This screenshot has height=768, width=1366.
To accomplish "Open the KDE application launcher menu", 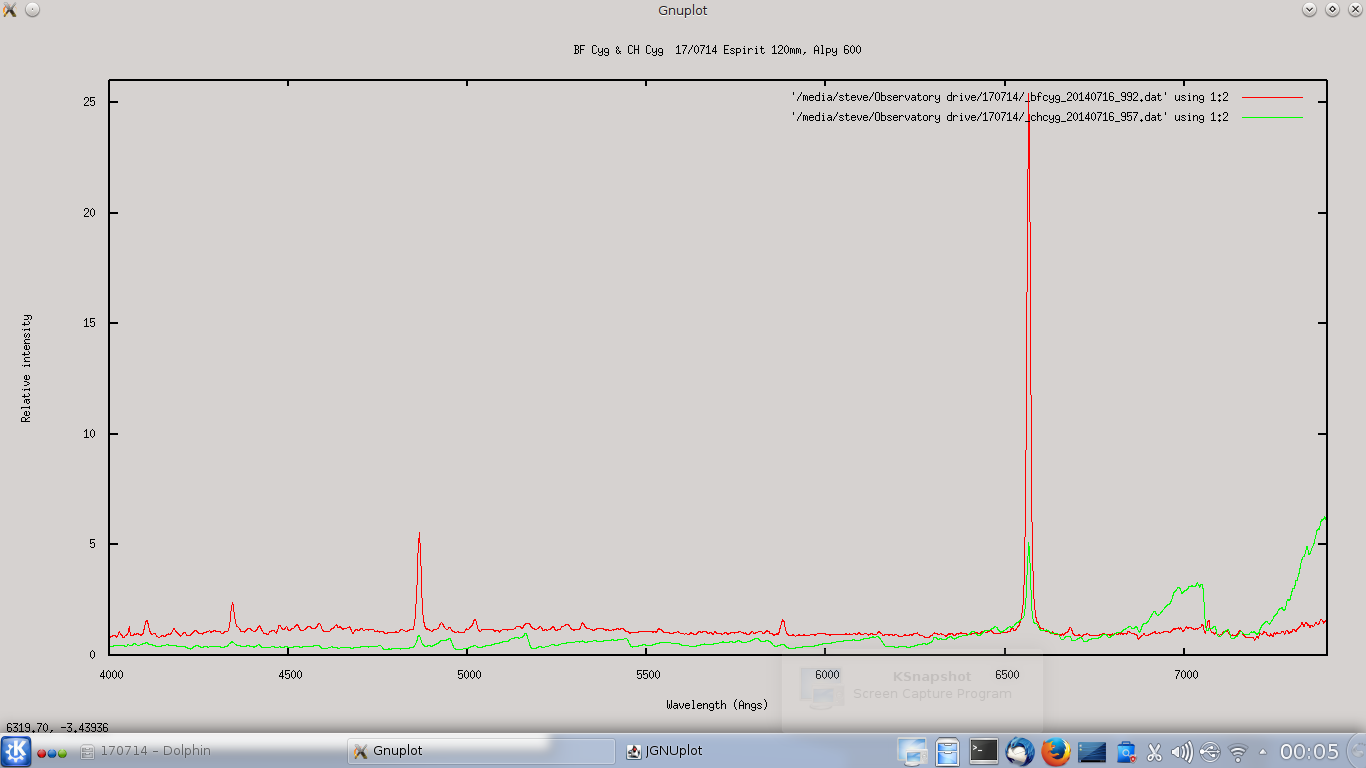I will click(x=16, y=751).
